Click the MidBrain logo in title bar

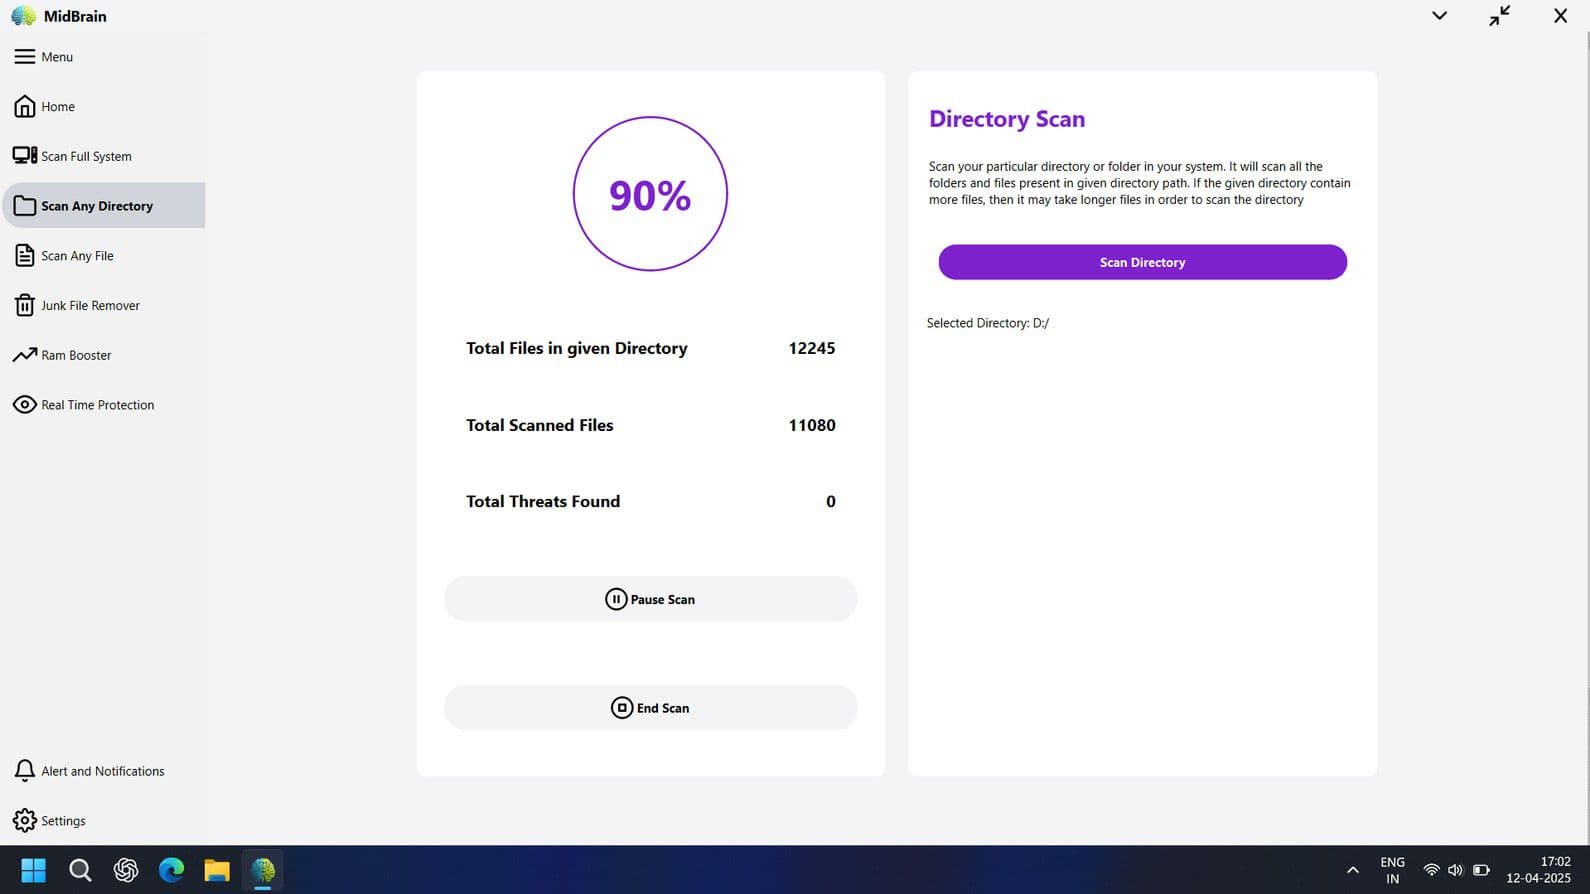coord(23,16)
